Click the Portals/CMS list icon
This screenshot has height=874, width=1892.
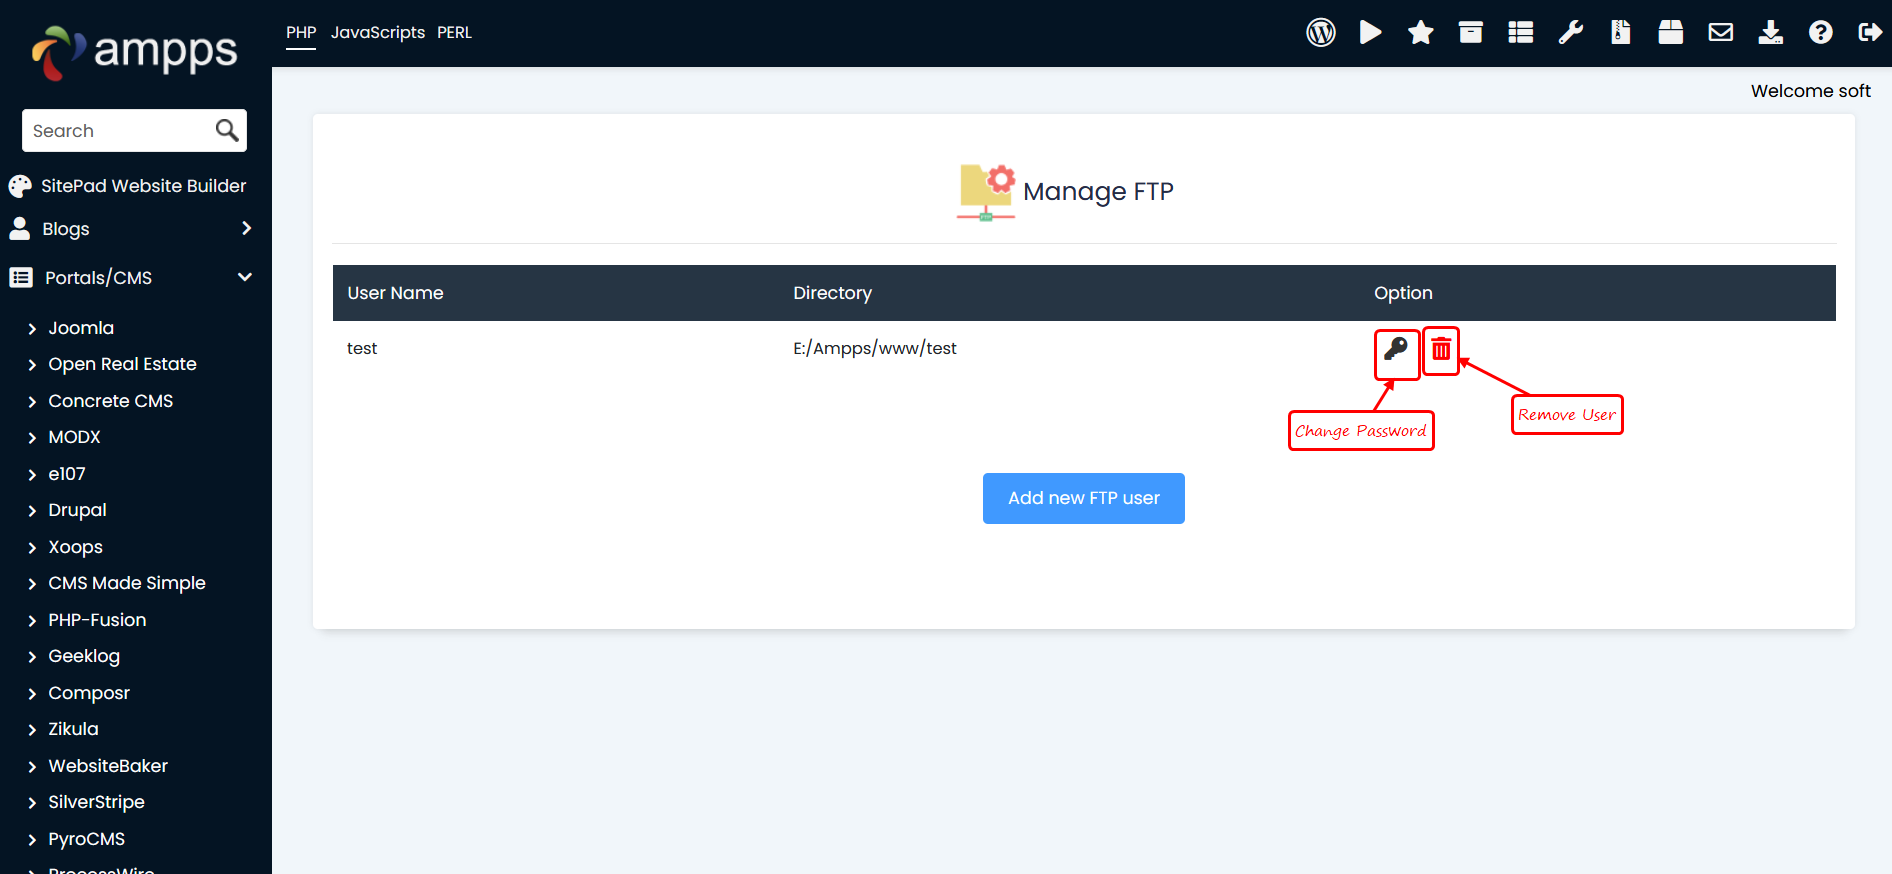(x=21, y=277)
